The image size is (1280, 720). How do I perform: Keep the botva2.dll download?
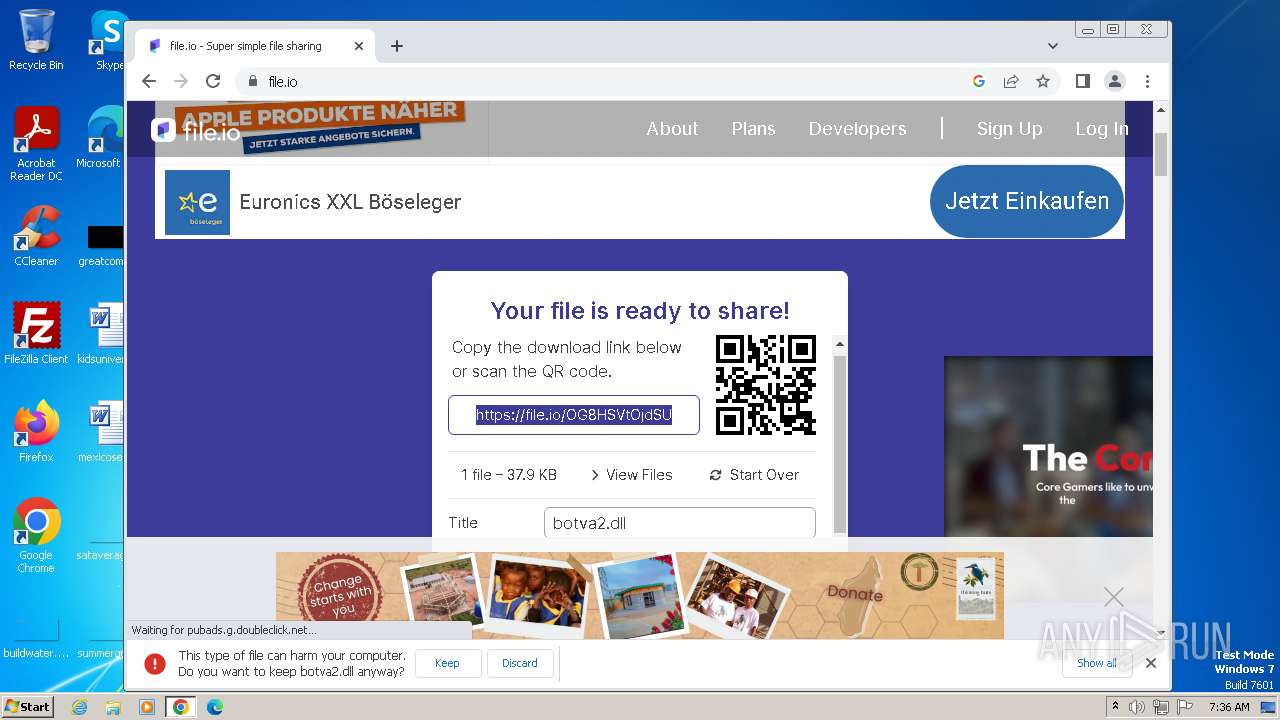447,663
